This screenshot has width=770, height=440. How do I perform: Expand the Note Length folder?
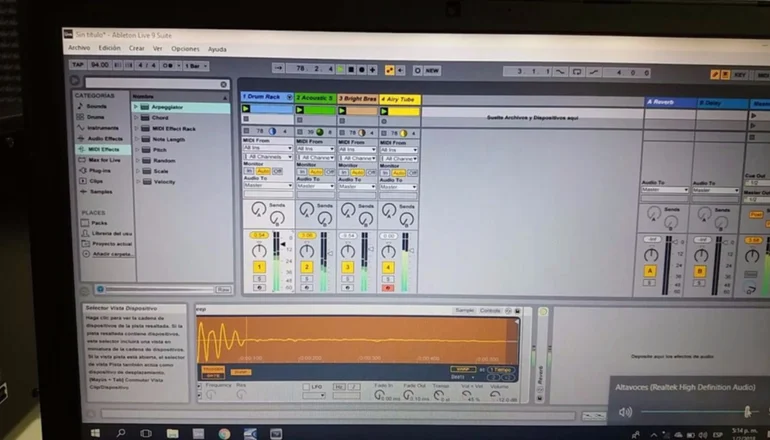coord(137,139)
